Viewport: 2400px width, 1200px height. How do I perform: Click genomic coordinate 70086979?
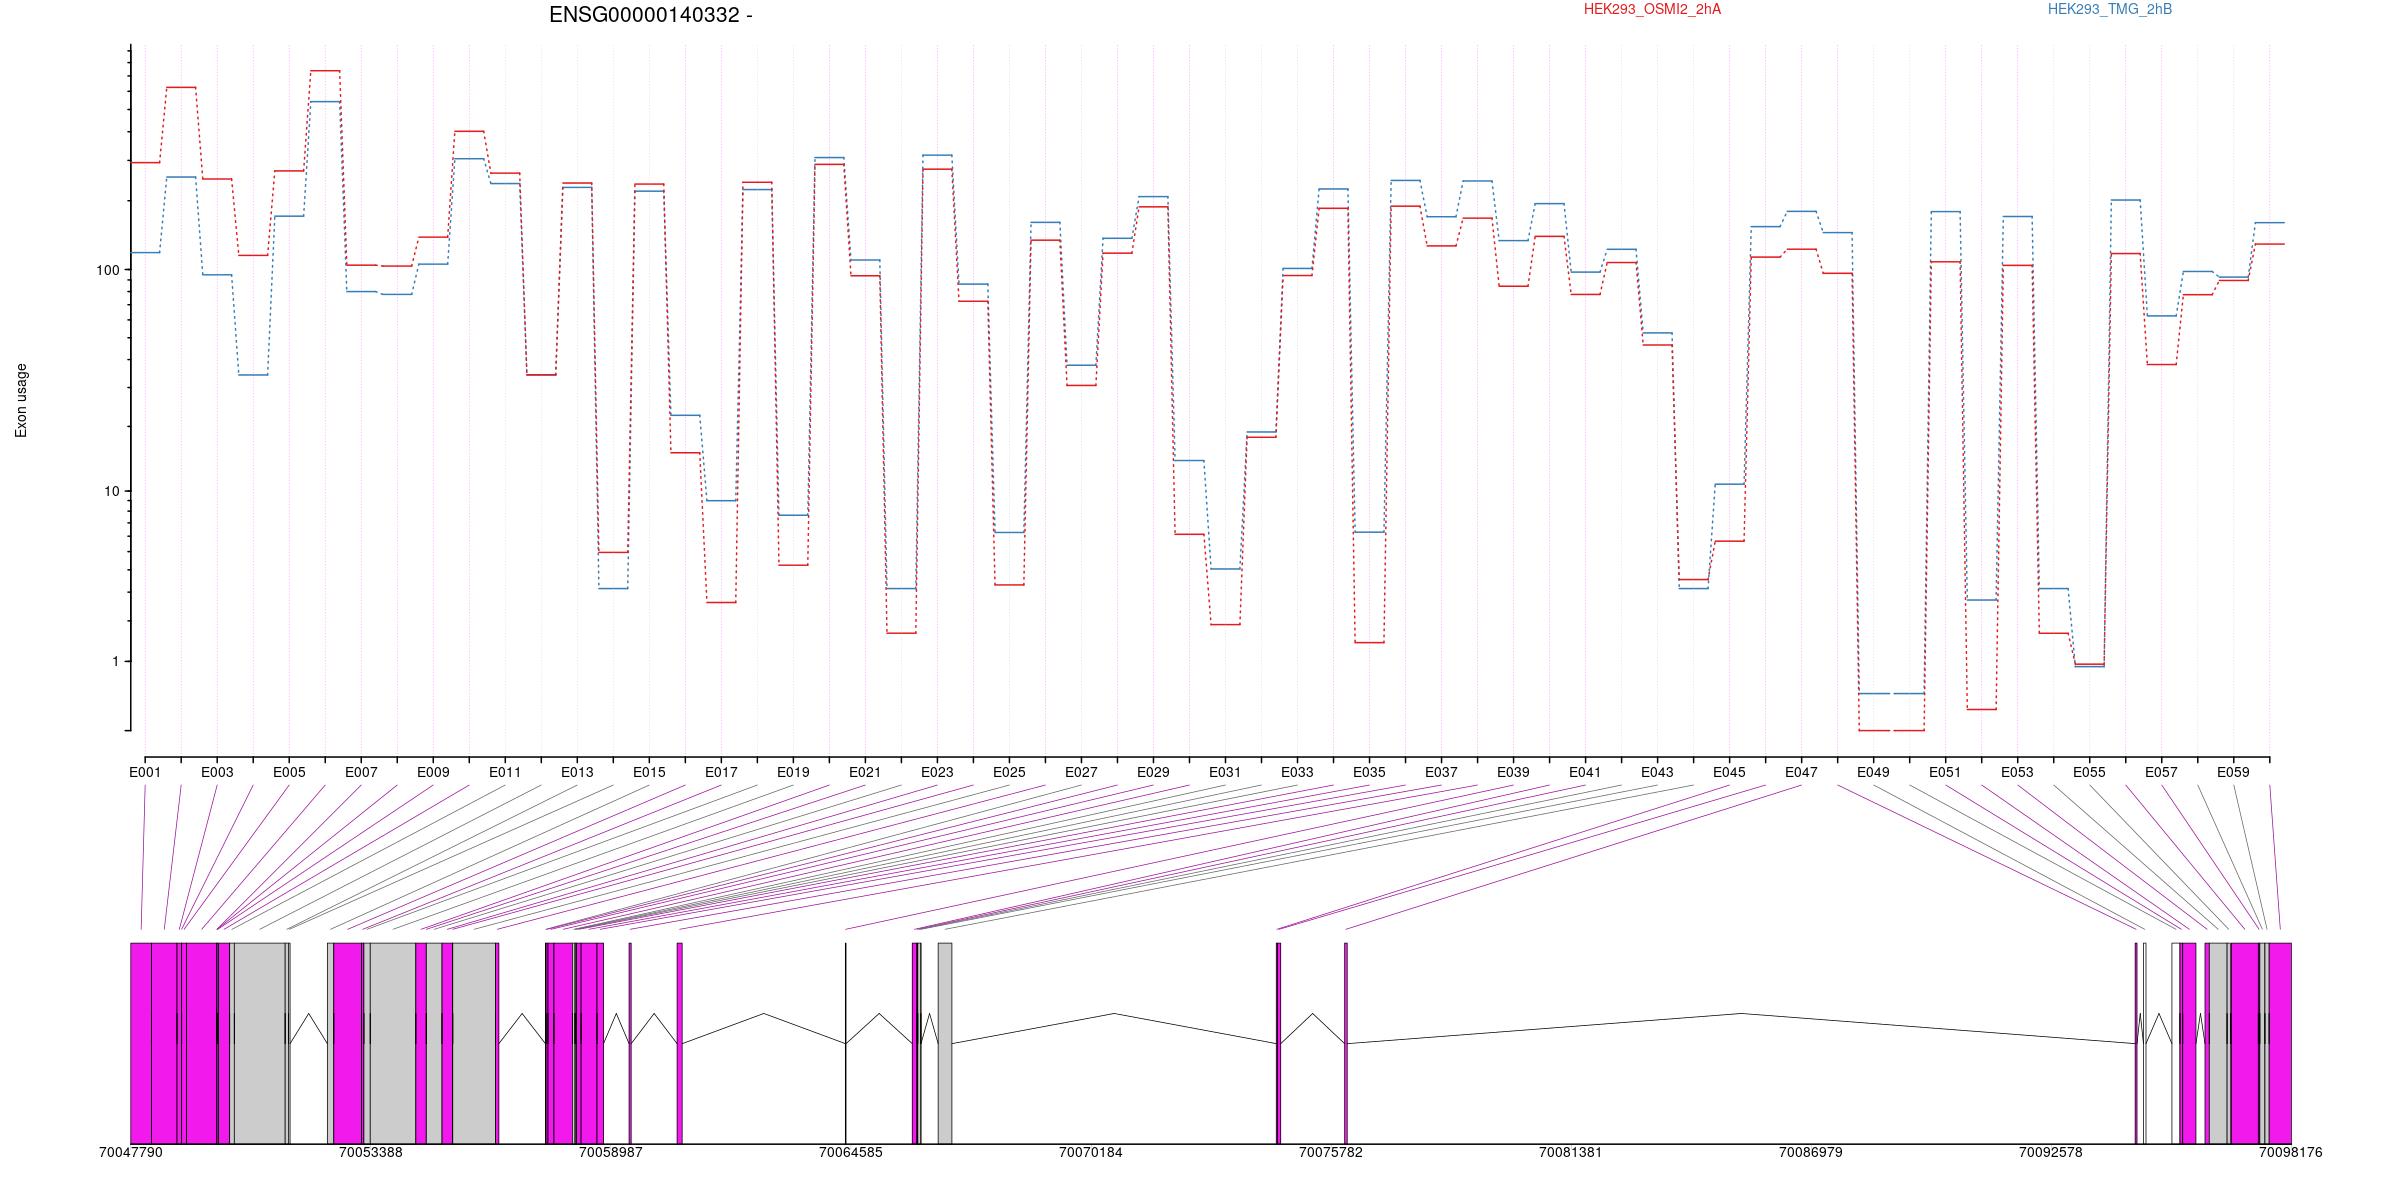coord(1810,1152)
